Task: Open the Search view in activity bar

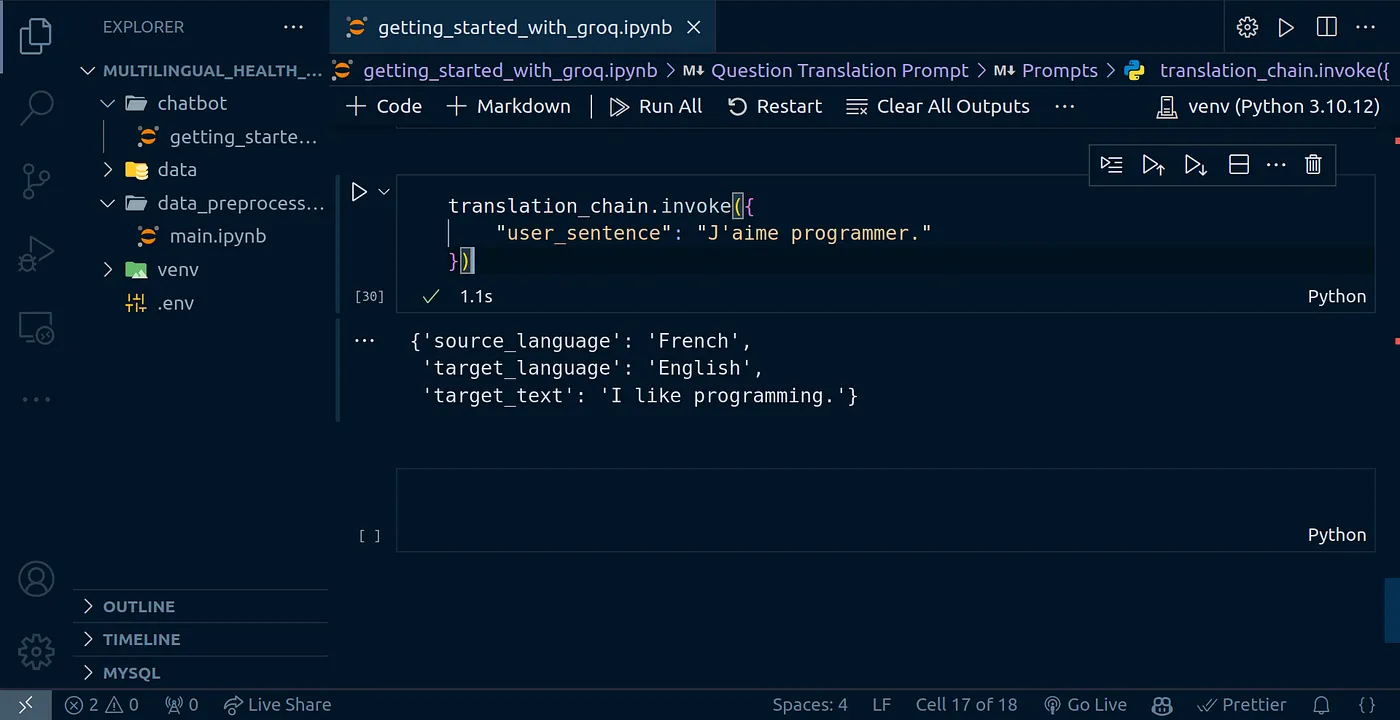Action: coord(37,107)
